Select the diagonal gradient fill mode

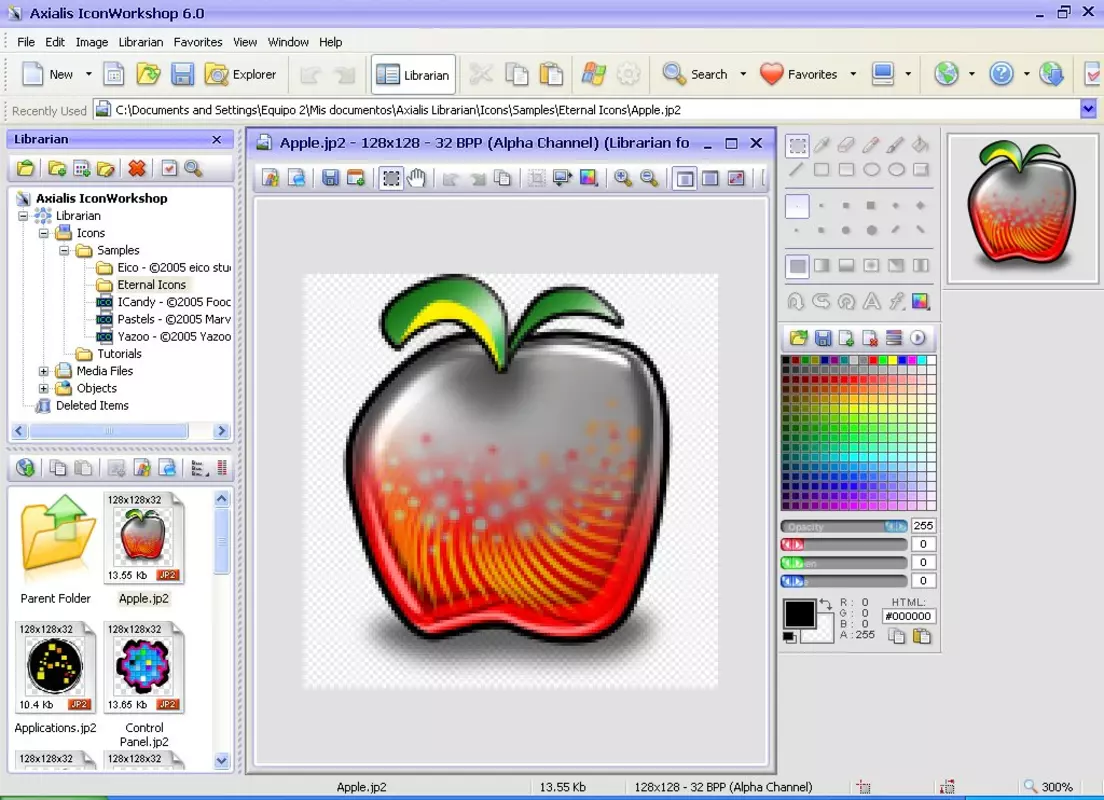coord(896,265)
